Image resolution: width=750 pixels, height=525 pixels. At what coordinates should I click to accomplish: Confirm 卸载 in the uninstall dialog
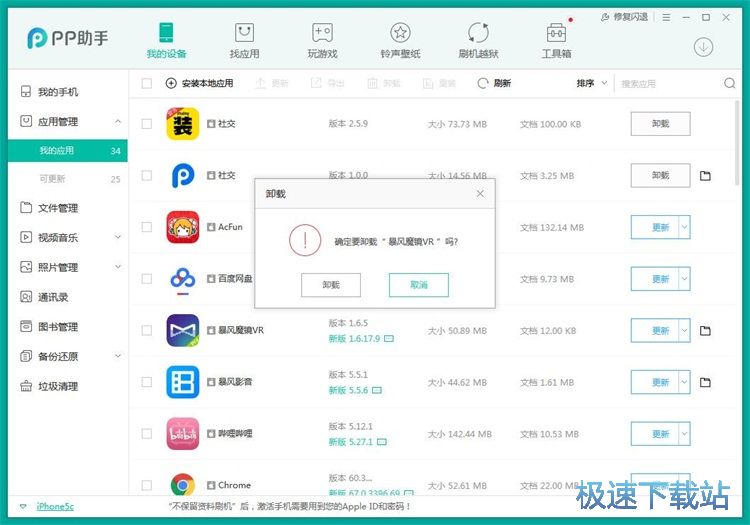coord(331,285)
